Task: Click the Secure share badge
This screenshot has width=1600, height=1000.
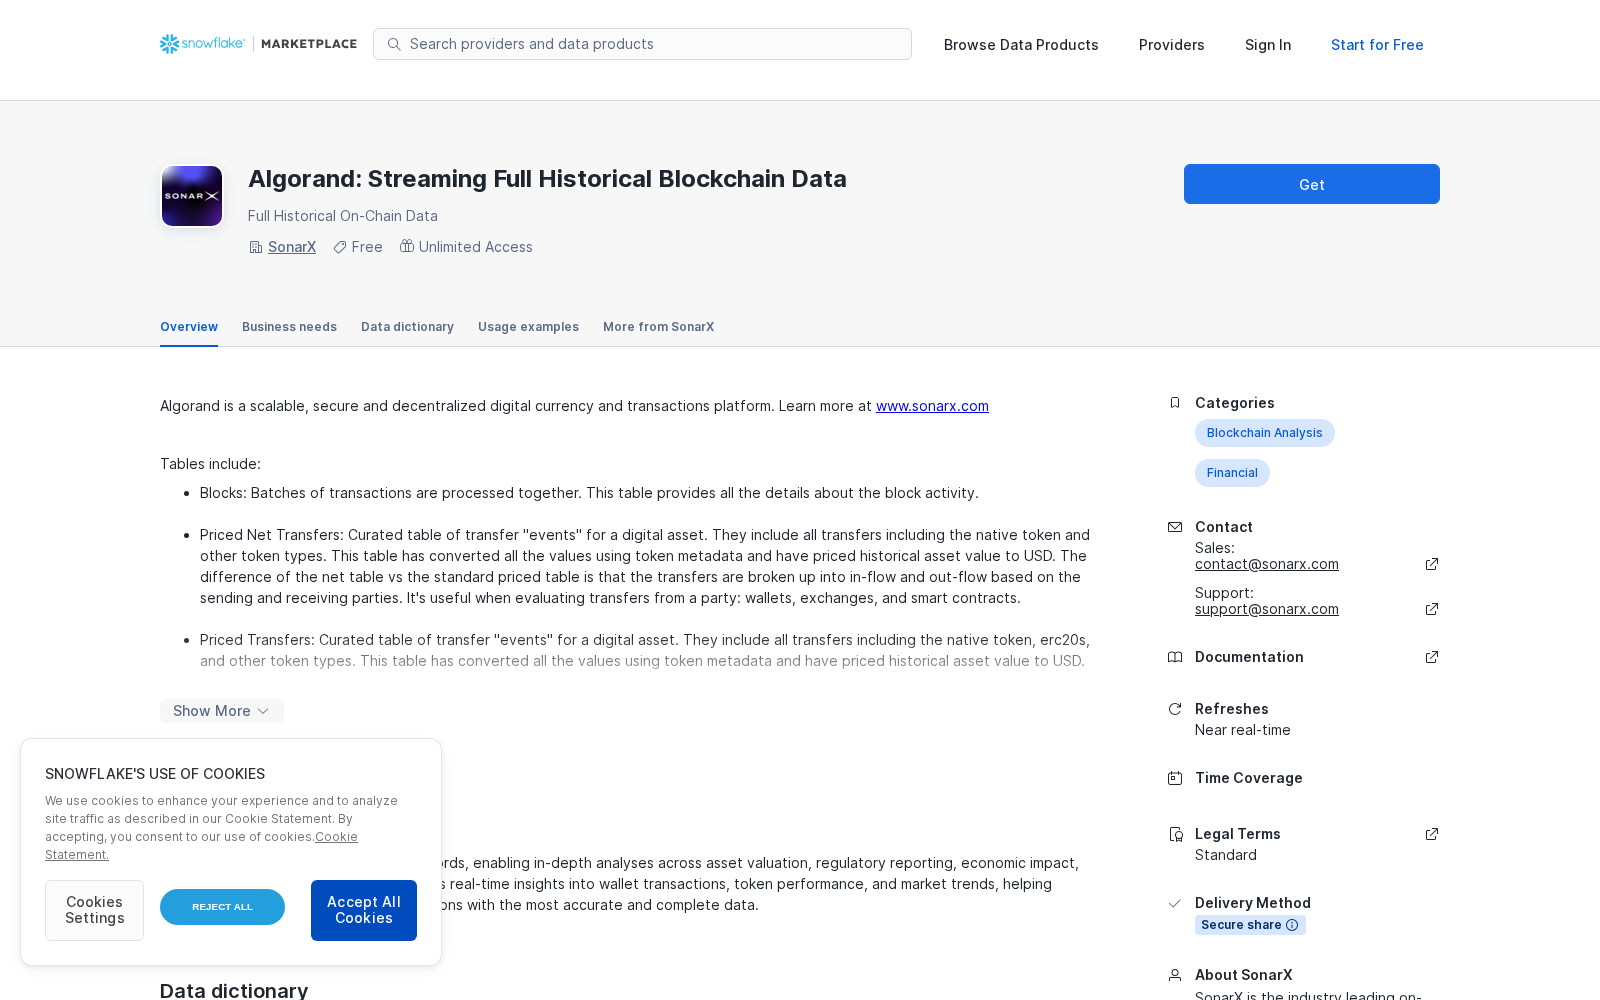Action: [1250, 925]
